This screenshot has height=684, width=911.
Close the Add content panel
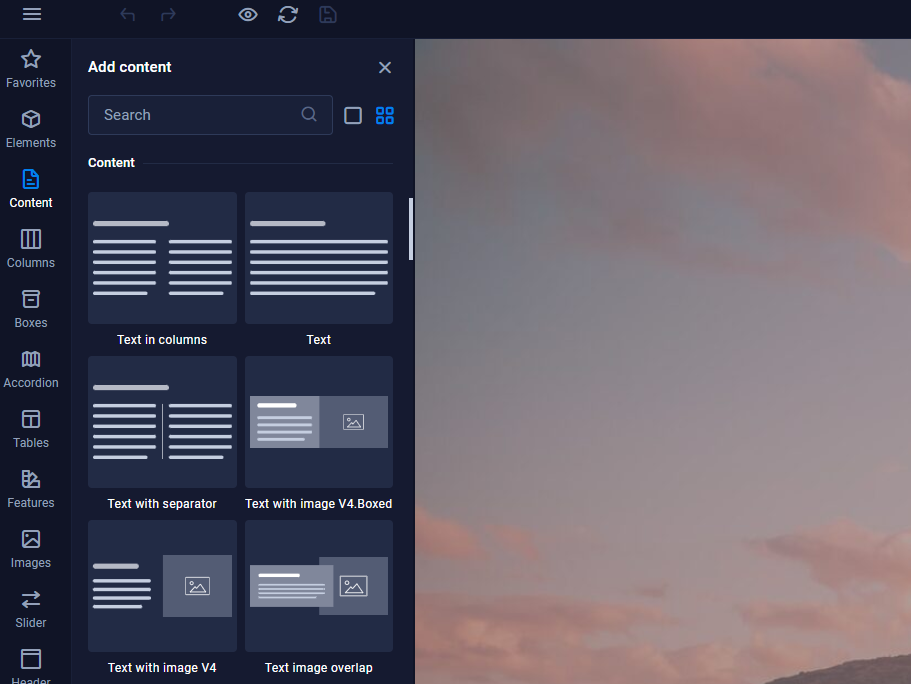coord(385,67)
